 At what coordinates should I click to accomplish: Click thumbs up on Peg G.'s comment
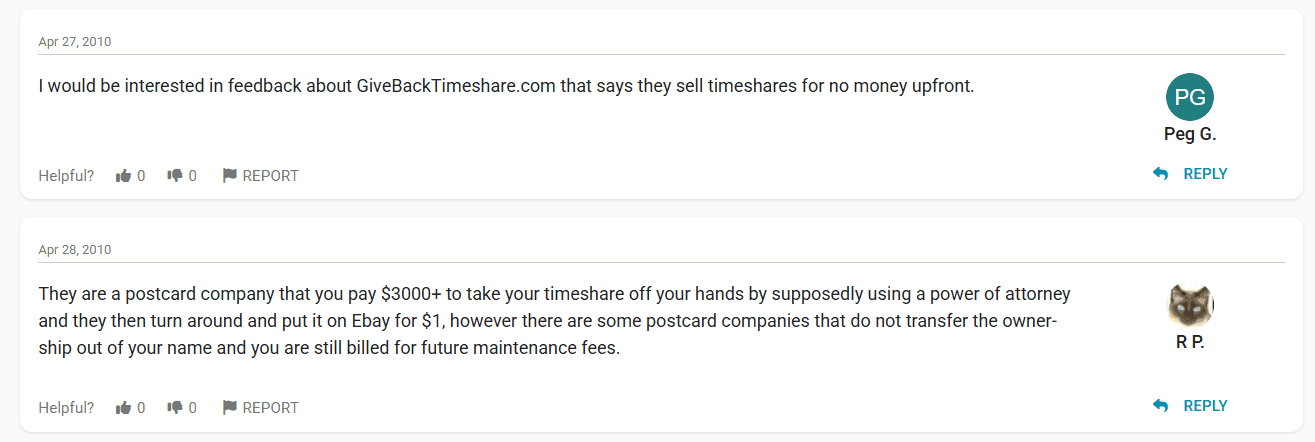tap(124, 176)
